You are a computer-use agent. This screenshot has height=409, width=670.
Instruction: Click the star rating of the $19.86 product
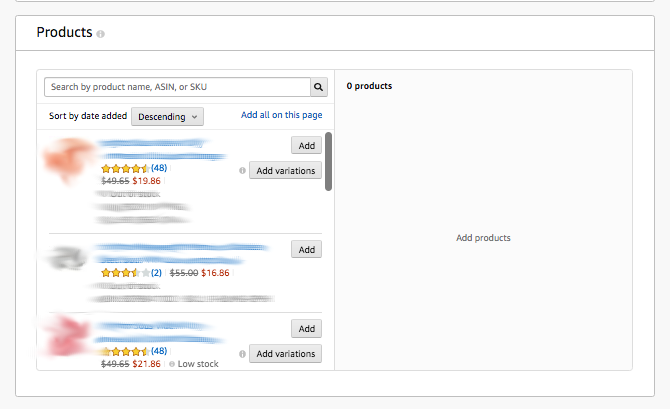125,168
